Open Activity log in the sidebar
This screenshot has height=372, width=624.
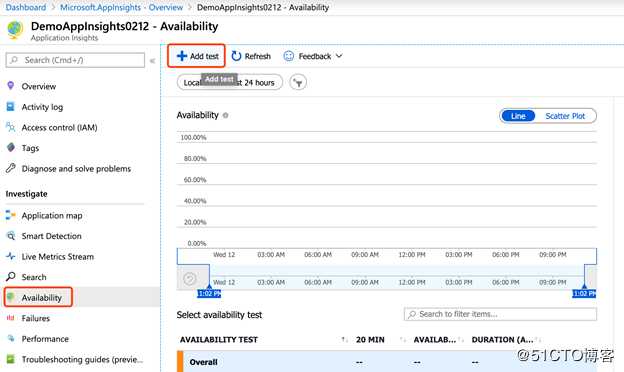coord(42,107)
